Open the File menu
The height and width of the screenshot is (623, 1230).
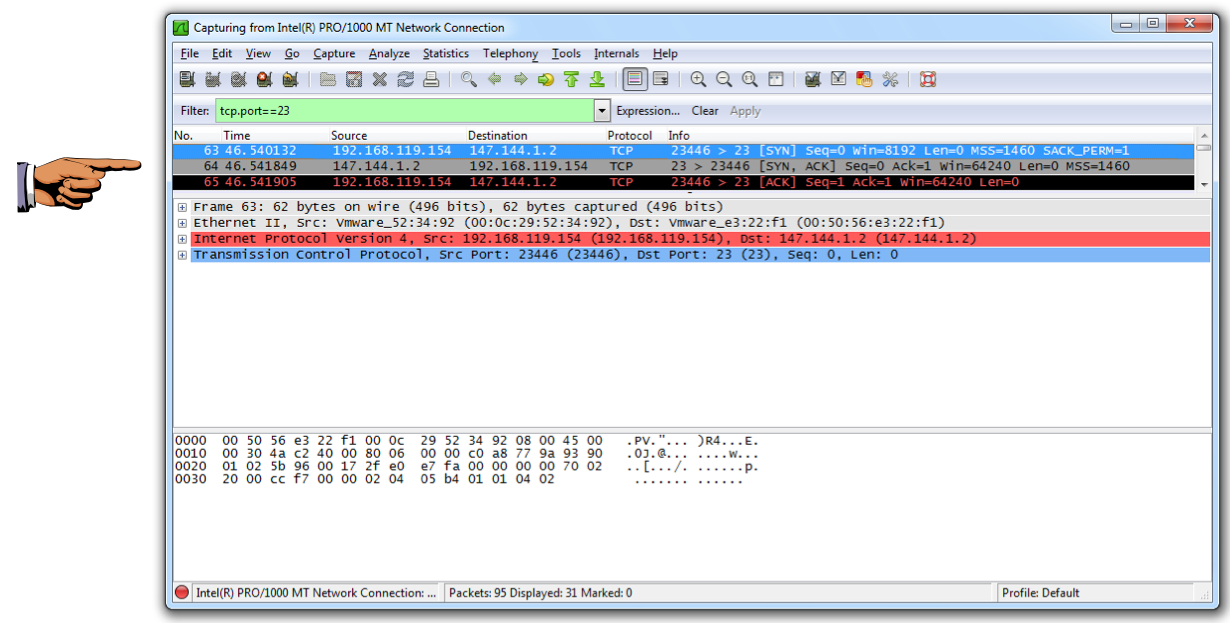tap(190, 54)
